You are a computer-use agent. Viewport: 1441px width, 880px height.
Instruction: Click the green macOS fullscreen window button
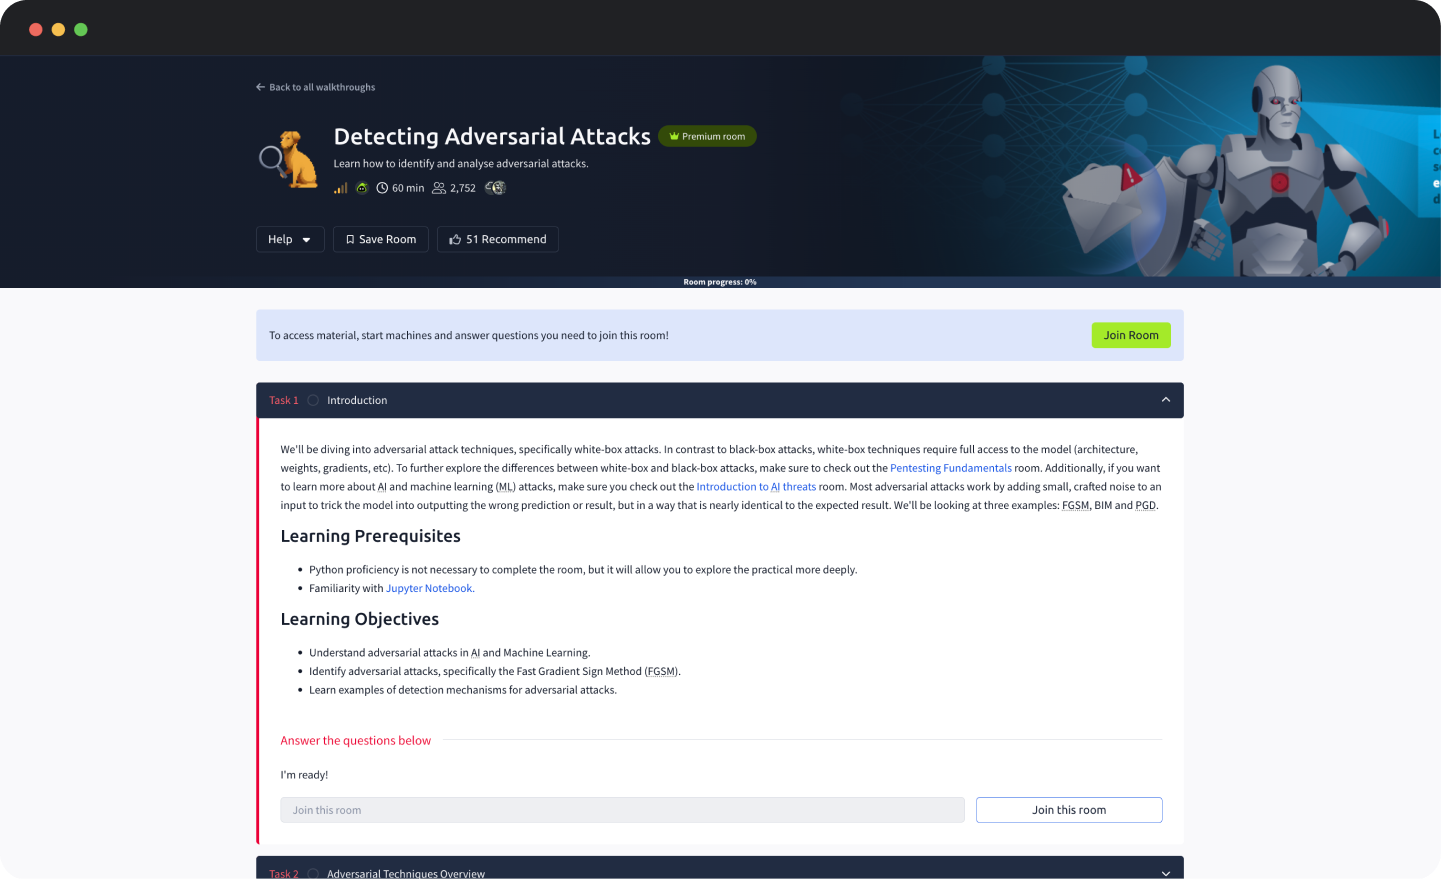81,29
